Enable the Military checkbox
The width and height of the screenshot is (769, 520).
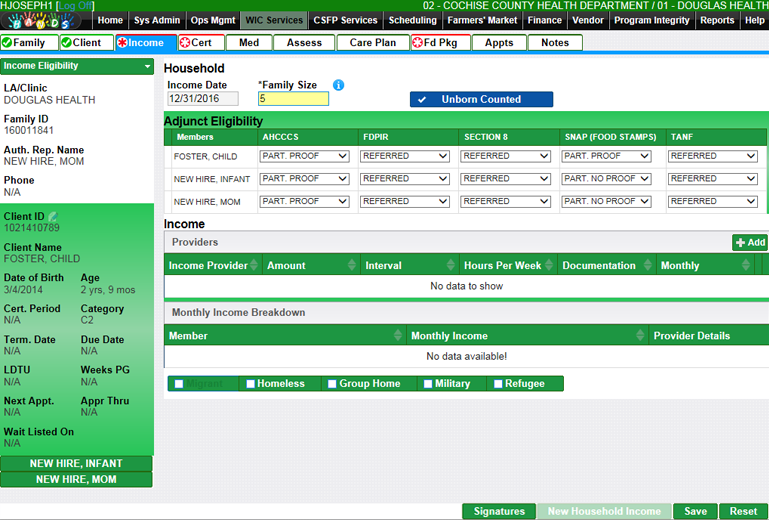pos(428,384)
